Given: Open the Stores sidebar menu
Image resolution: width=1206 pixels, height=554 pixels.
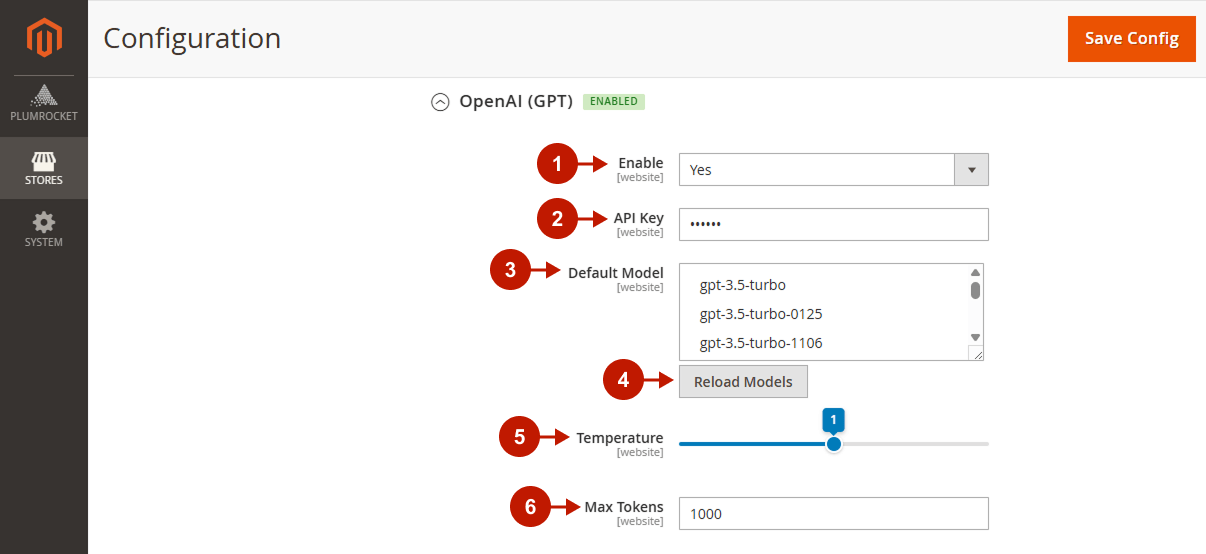Looking at the screenshot, I should (44, 168).
